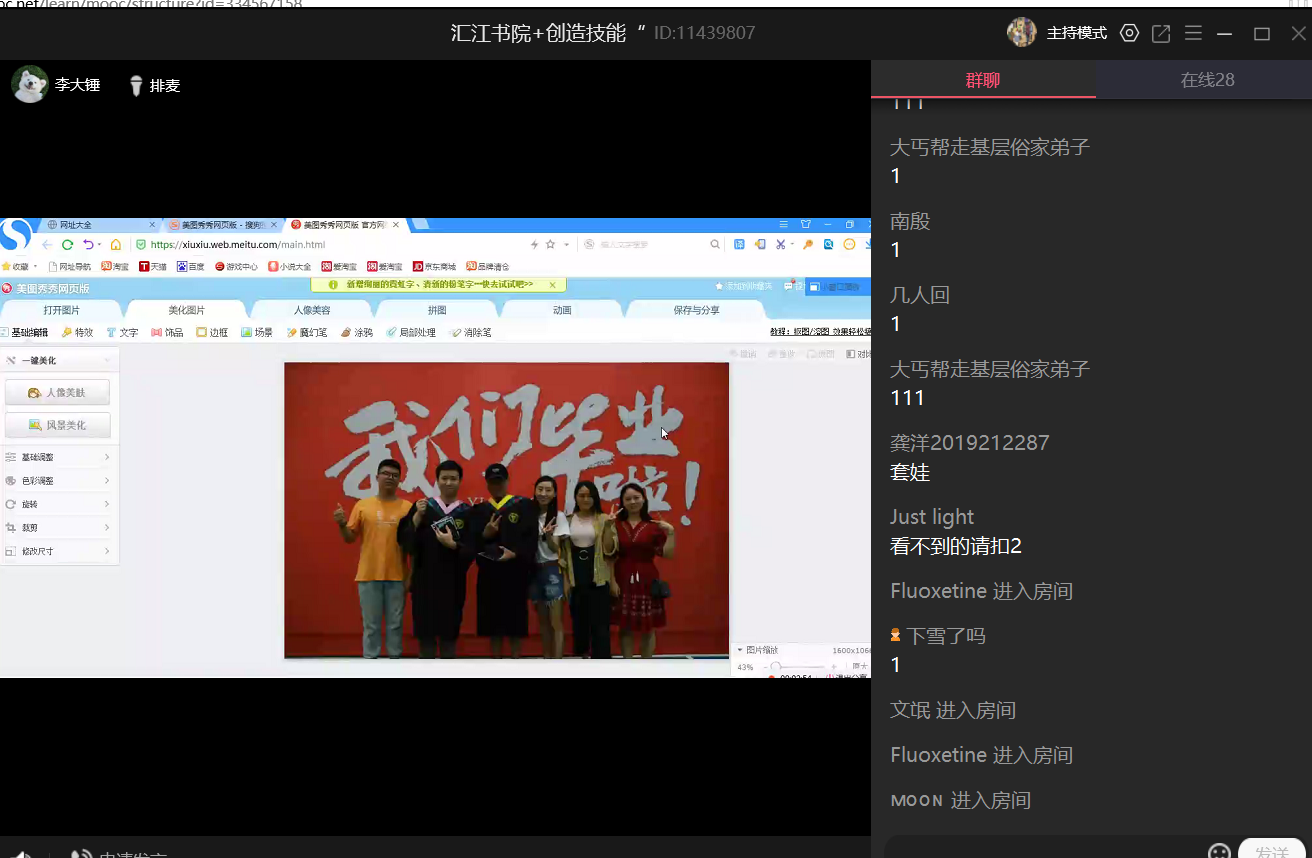Viewport: 1312px width, 858px height.
Task: Expand the 基础调整 section
Action: pyautogui.click(x=58, y=457)
